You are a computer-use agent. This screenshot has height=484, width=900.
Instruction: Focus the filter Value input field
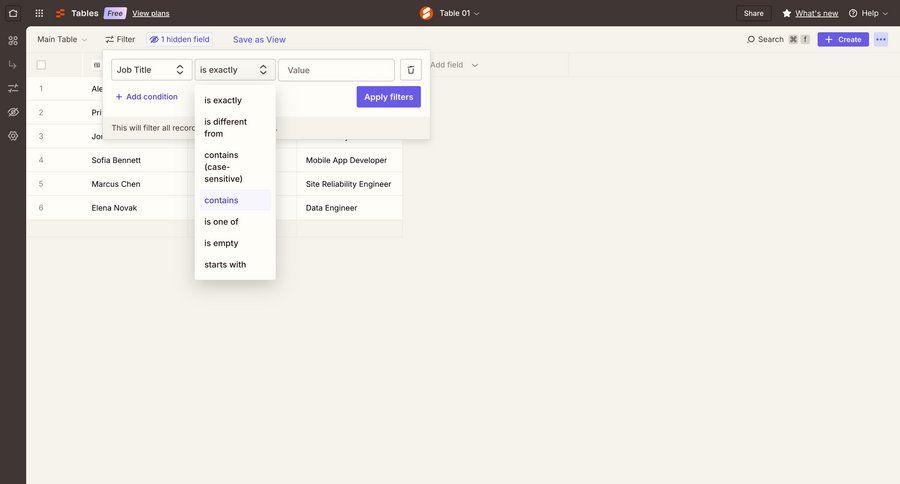pyautogui.click(x=336, y=70)
